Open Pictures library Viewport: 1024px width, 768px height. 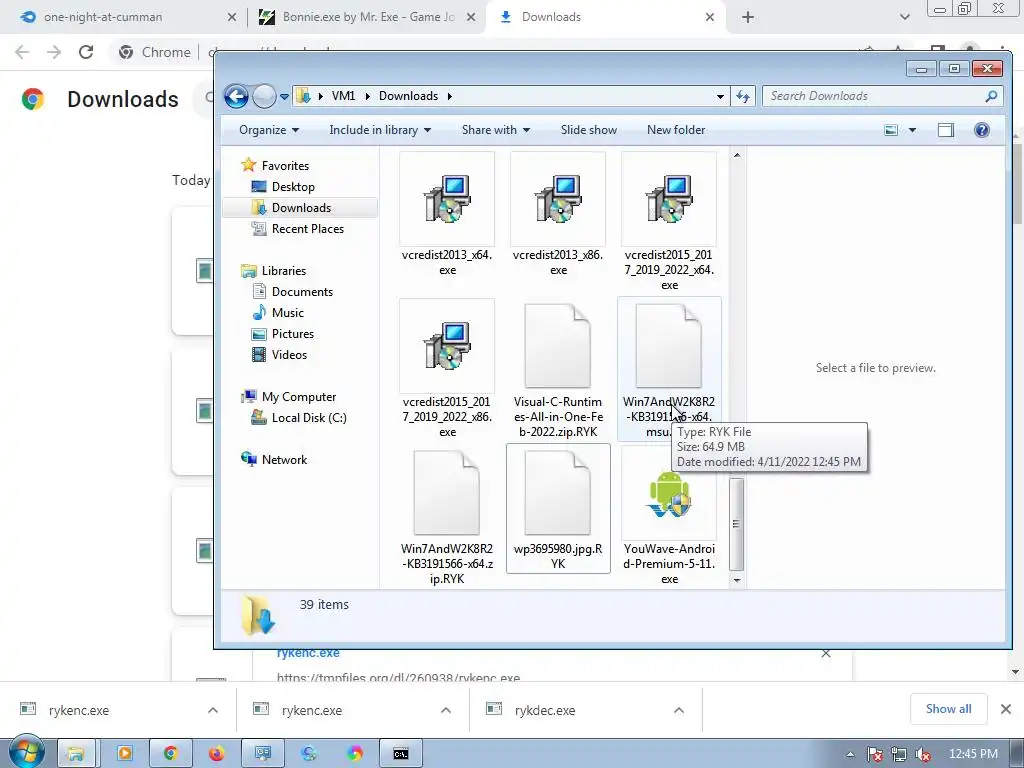292,334
